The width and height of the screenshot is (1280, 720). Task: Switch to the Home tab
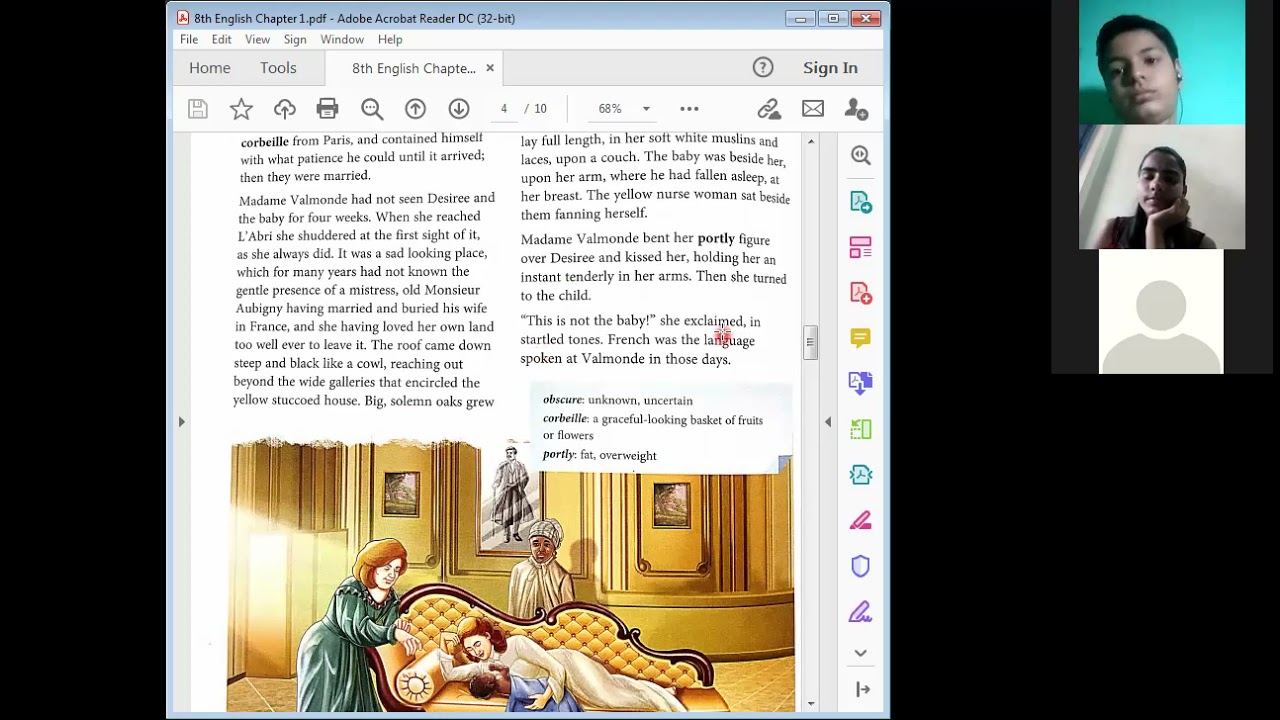point(210,68)
